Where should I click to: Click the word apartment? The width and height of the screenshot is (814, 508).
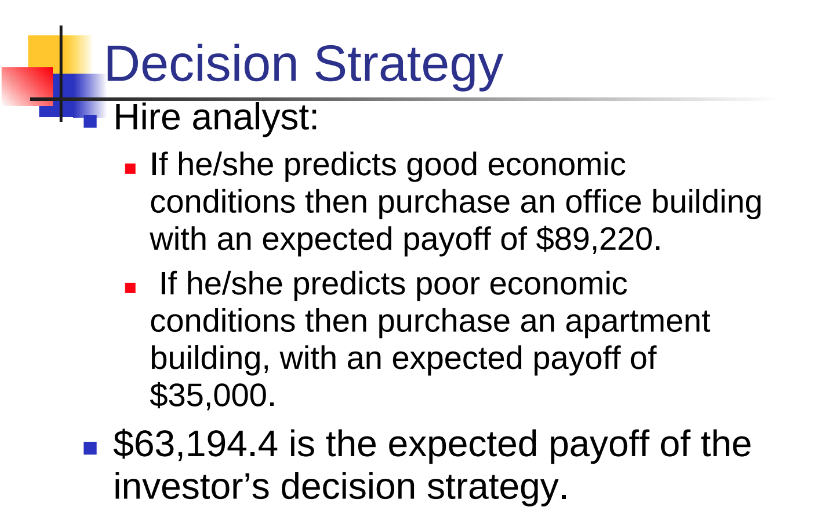[637, 322]
